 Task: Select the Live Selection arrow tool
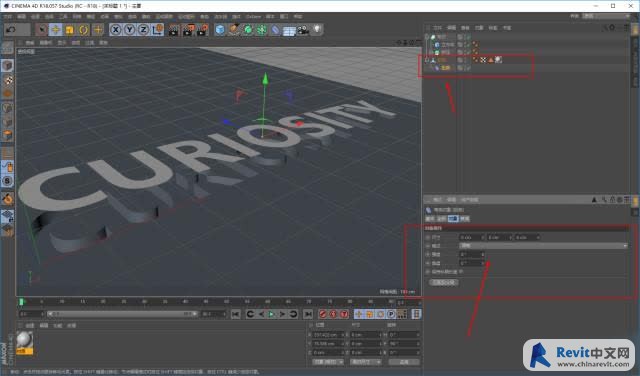pyautogui.click(x=41, y=30)
